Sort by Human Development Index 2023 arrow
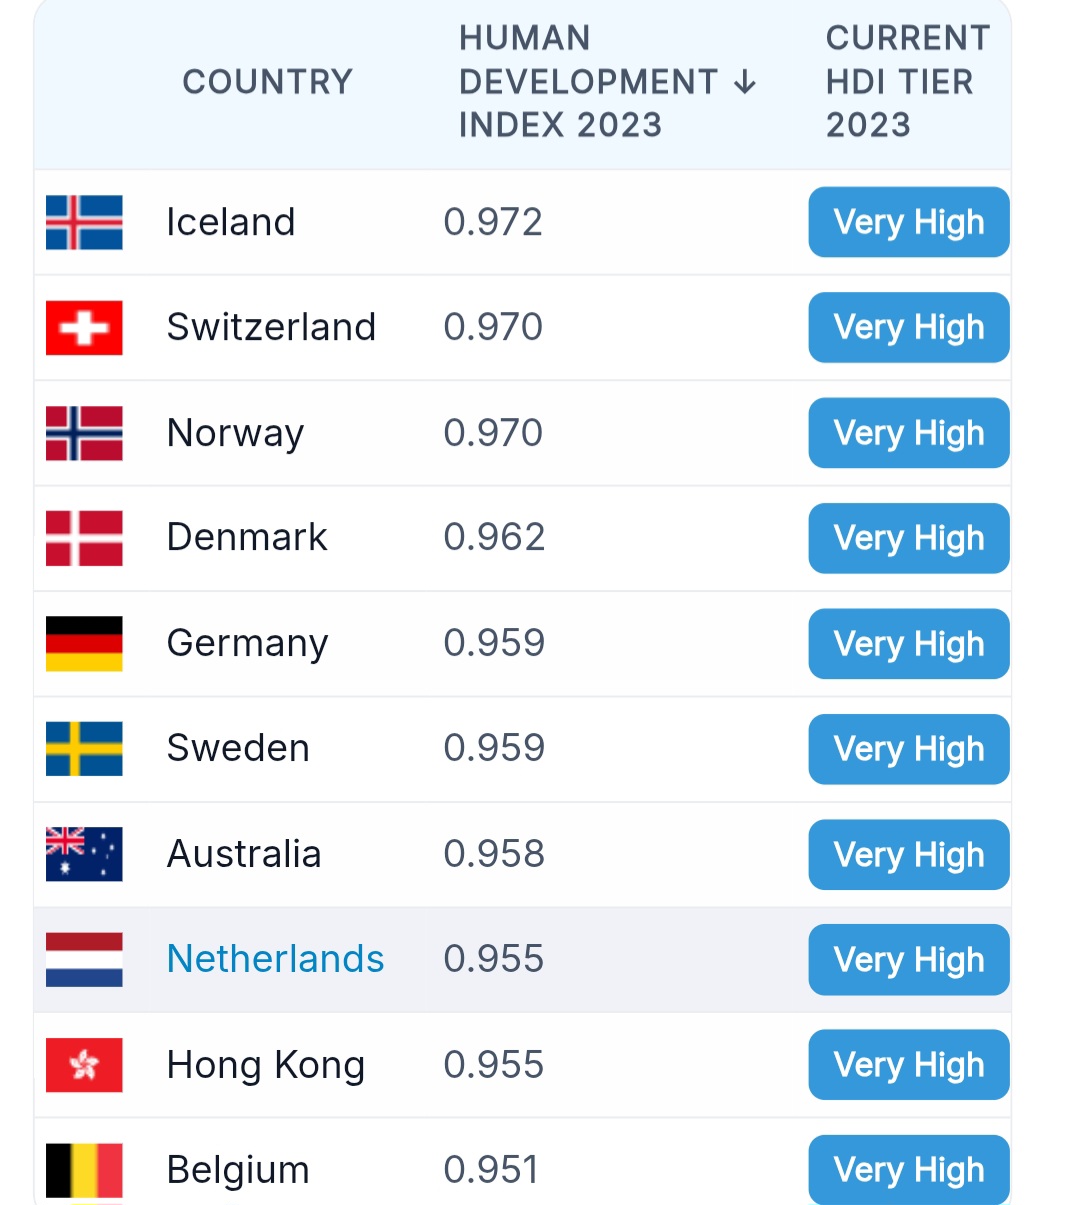 pos(745,82)
